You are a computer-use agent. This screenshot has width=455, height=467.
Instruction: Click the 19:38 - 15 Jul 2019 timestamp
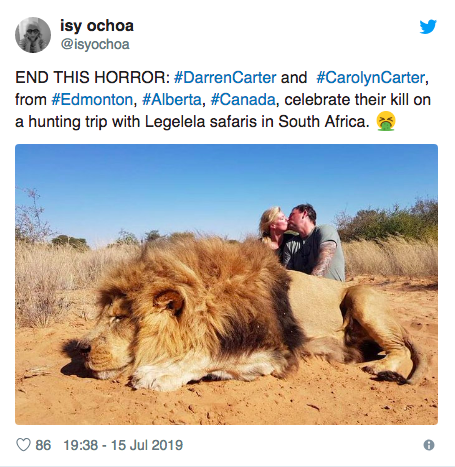coord(123,445)
